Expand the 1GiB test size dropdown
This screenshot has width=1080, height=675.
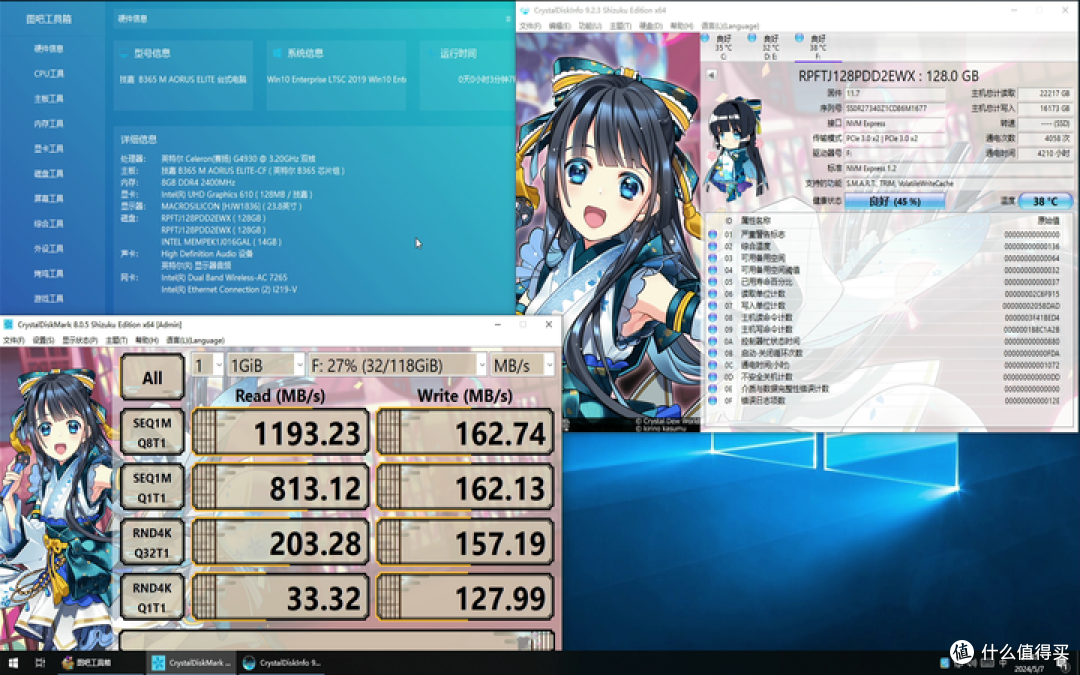click(266, 365)
